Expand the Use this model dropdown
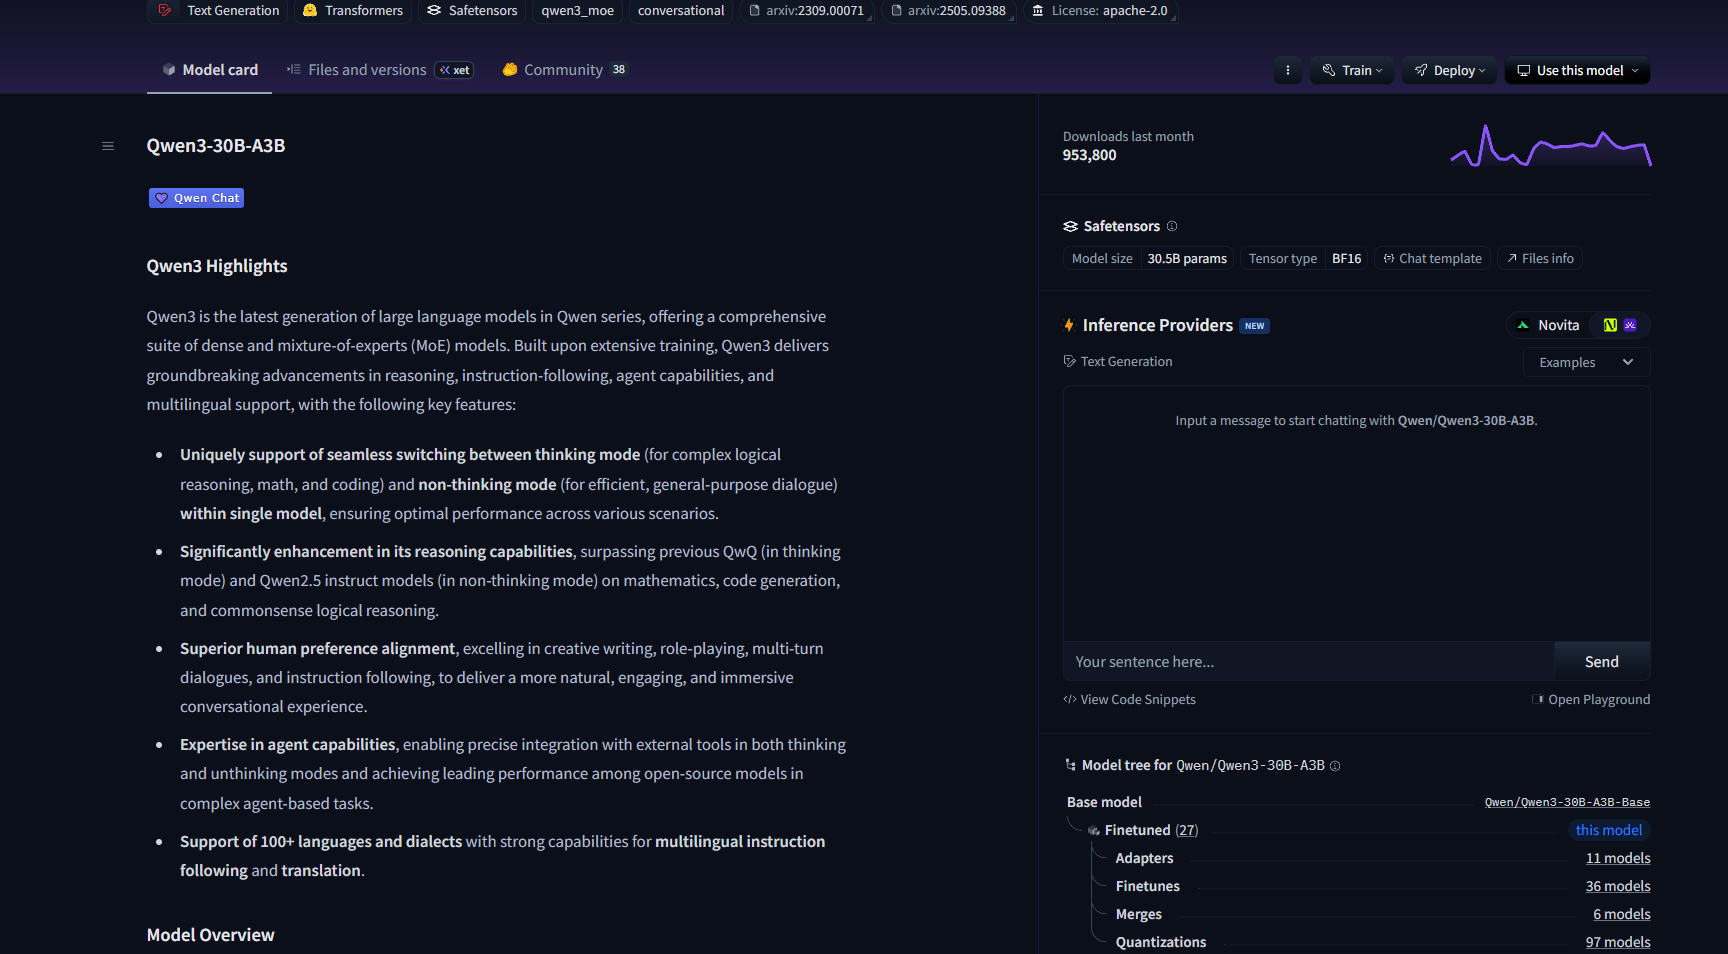Viewport: 1728px width, 954px height. (x=1578, y=71)
